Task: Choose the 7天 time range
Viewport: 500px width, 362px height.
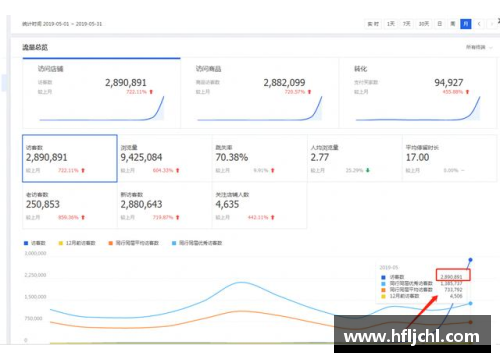Action: click(x=407, y=24)
